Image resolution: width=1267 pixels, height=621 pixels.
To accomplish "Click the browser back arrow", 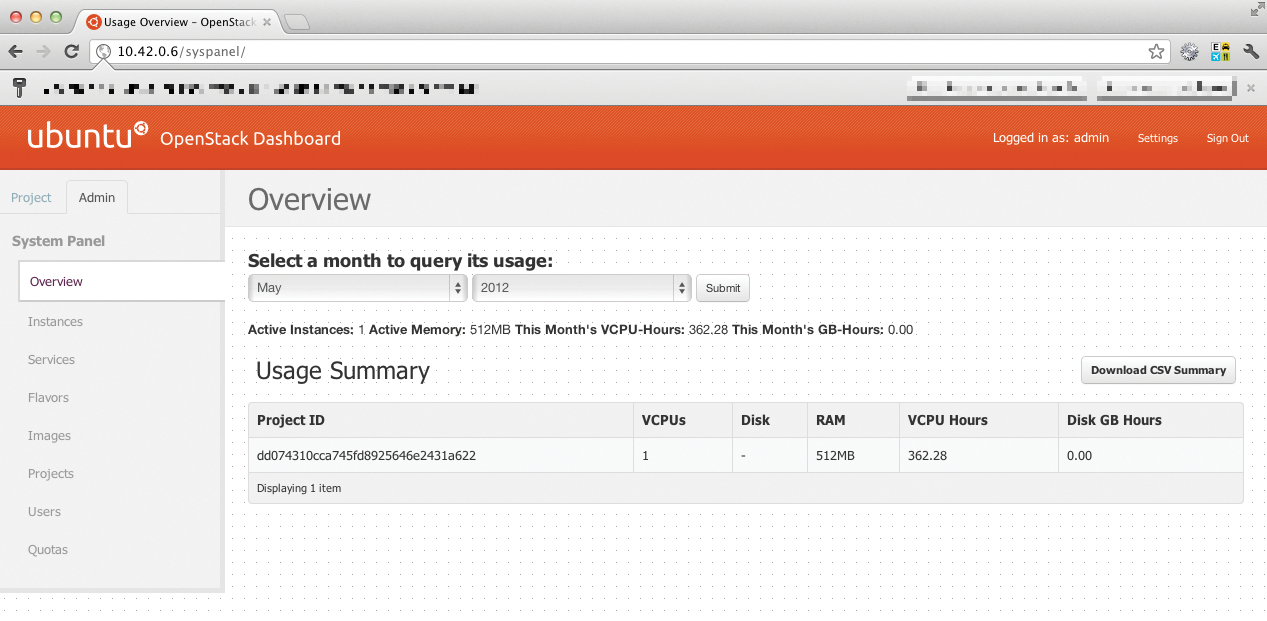I will pyautogui.click(x=16, y=51).
